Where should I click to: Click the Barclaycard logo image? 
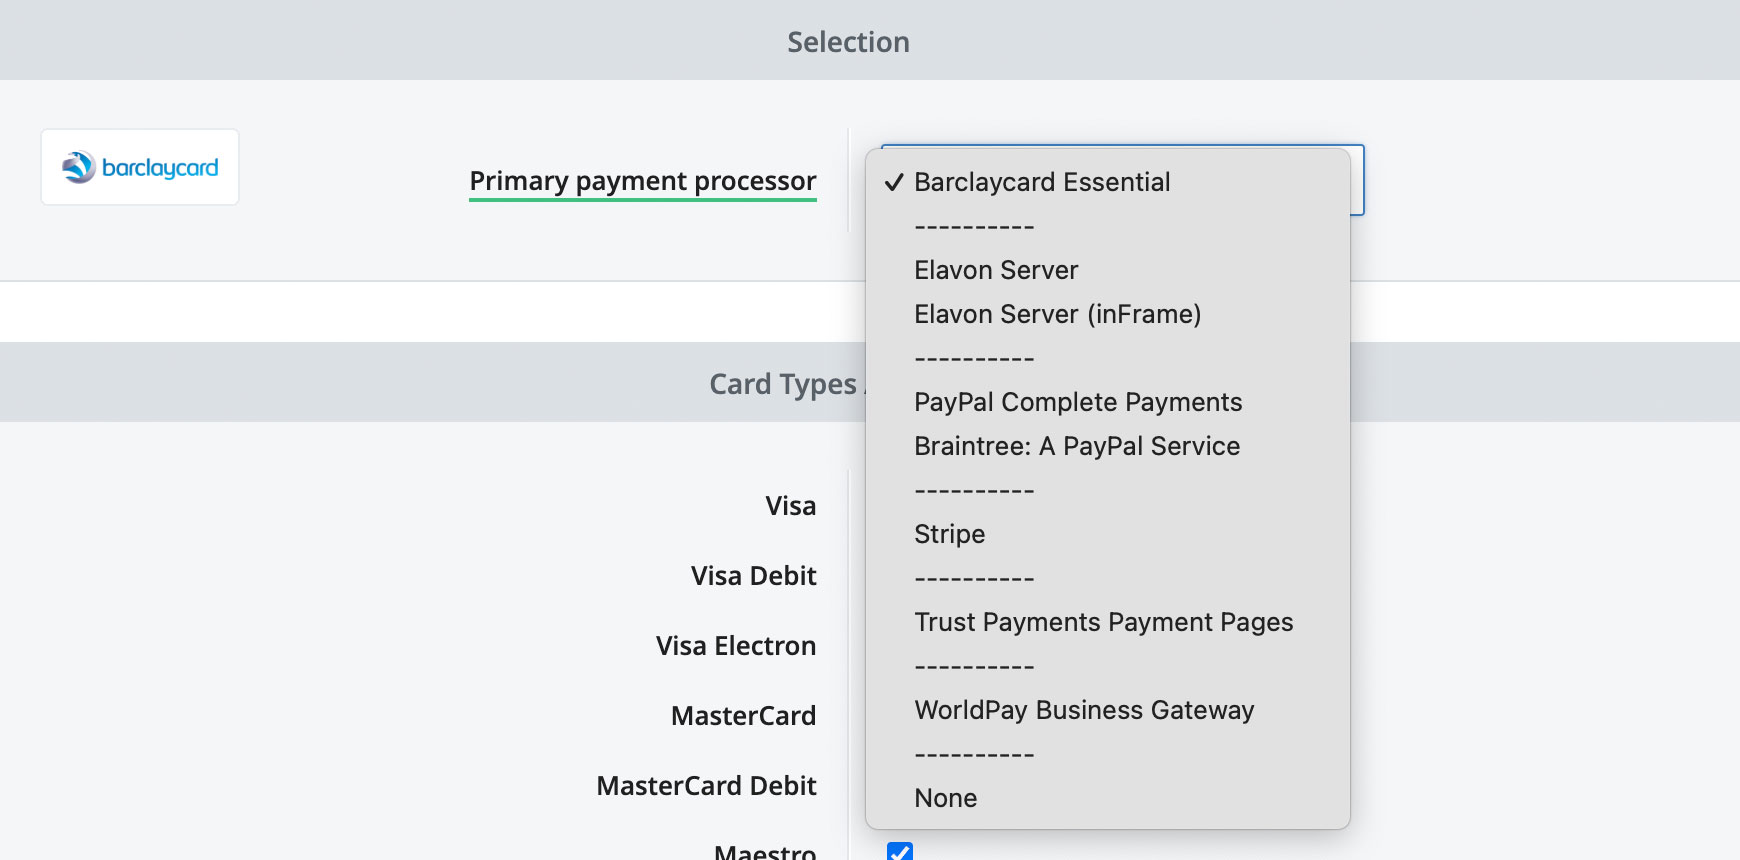point(140,167)
